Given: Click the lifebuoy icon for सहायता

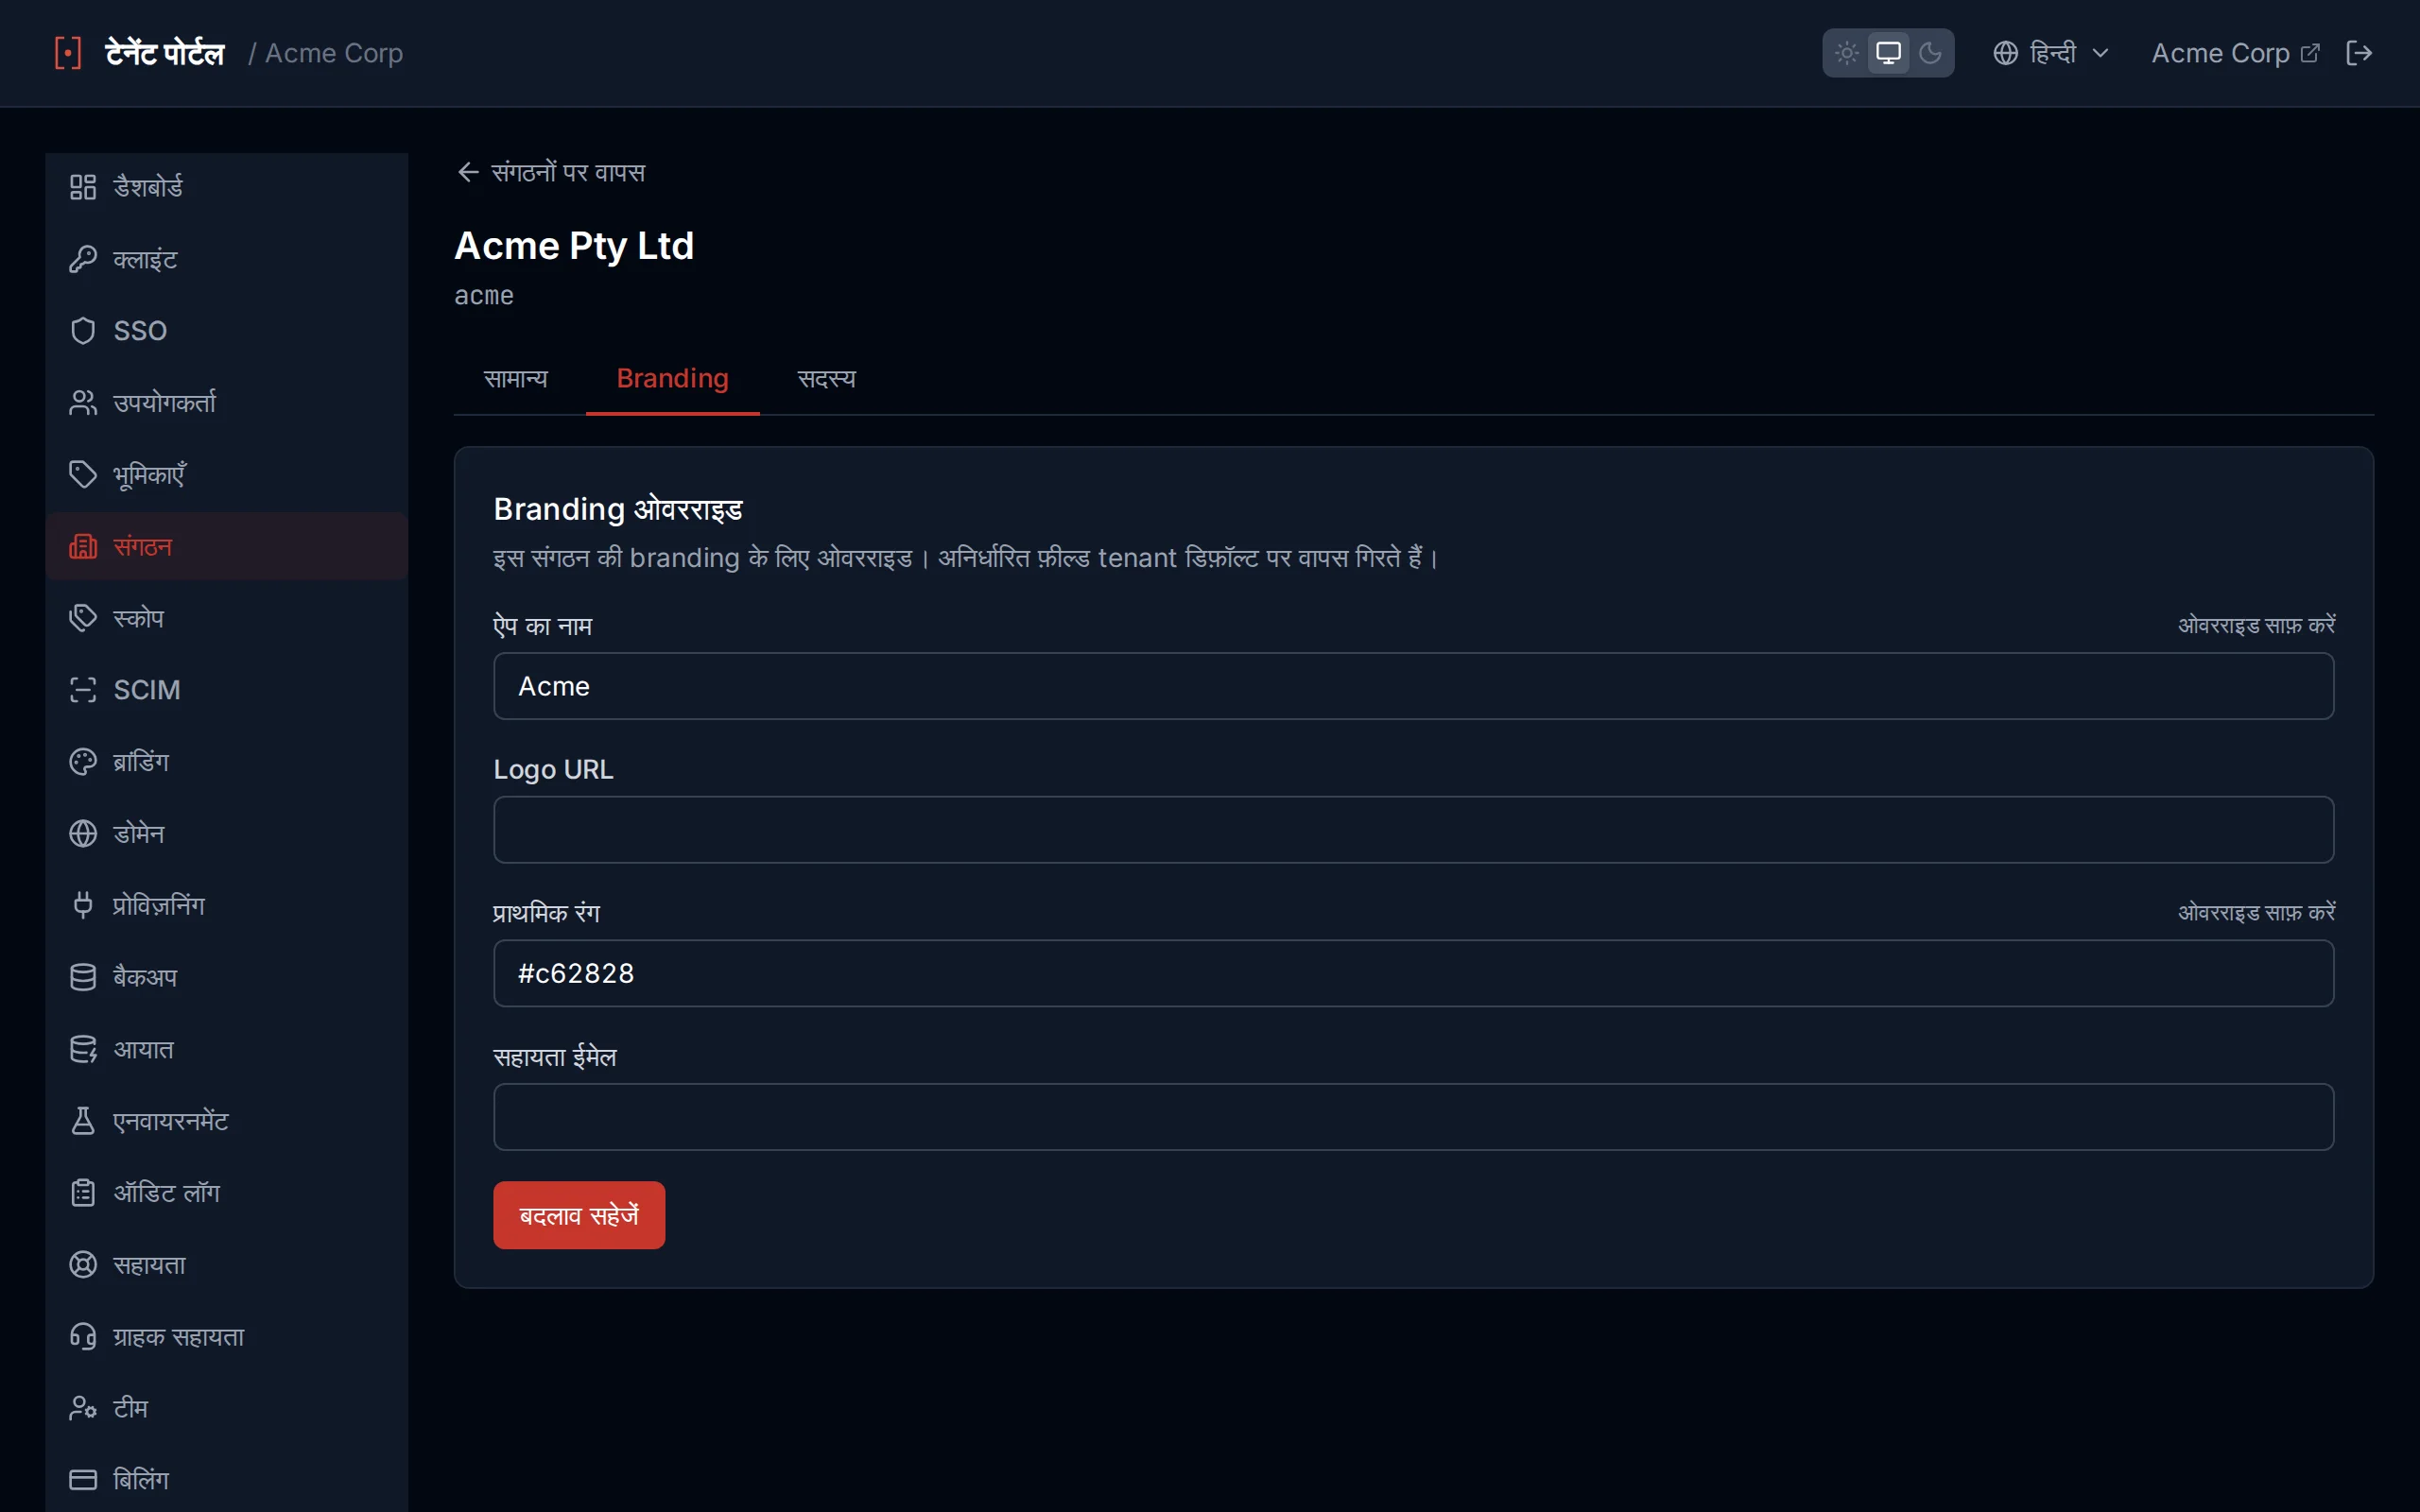Looking at the screenshot, I should [83, 1265].
